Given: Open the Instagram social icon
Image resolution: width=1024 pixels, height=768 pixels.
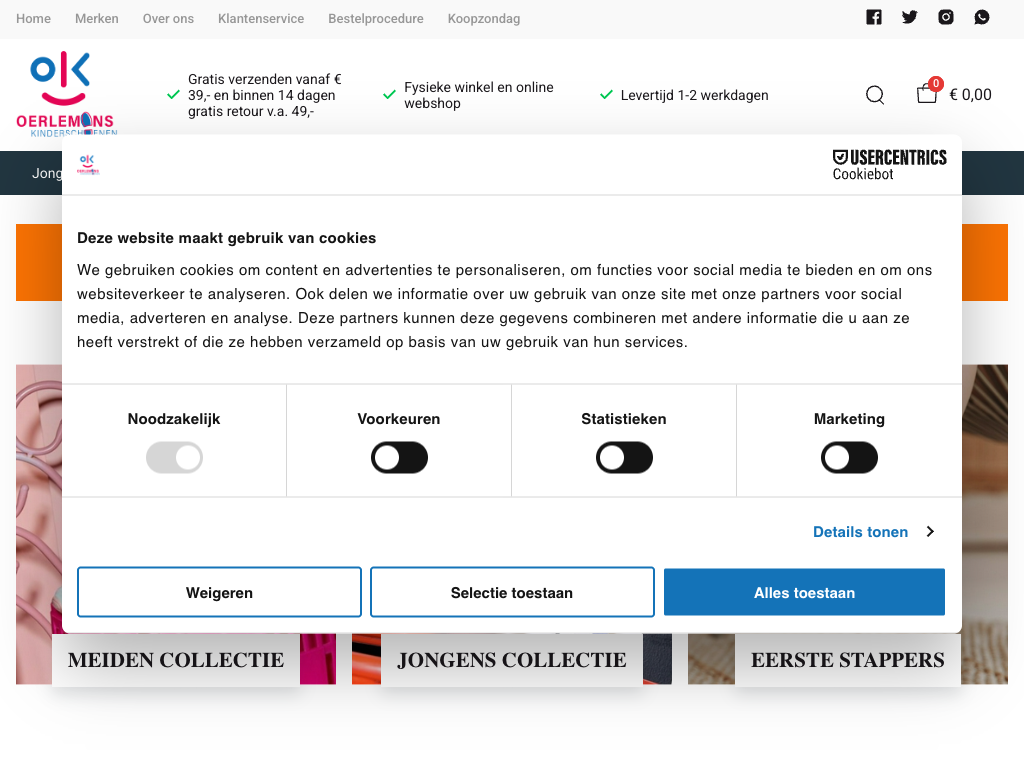Looking at the screenshot, I should (946, 18).
